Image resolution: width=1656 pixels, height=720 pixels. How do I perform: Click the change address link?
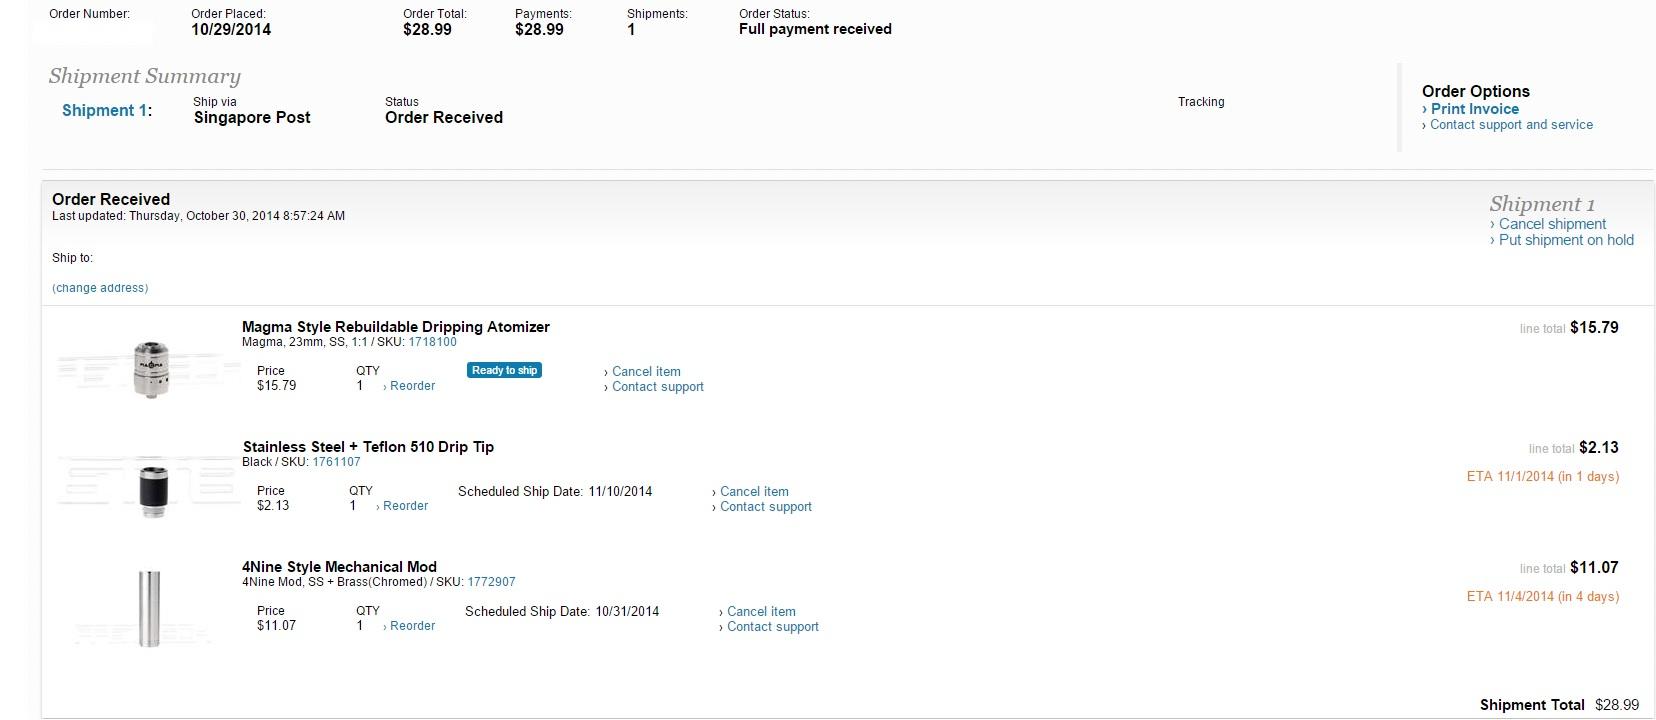pyautogui.click(x=100, y=288)
